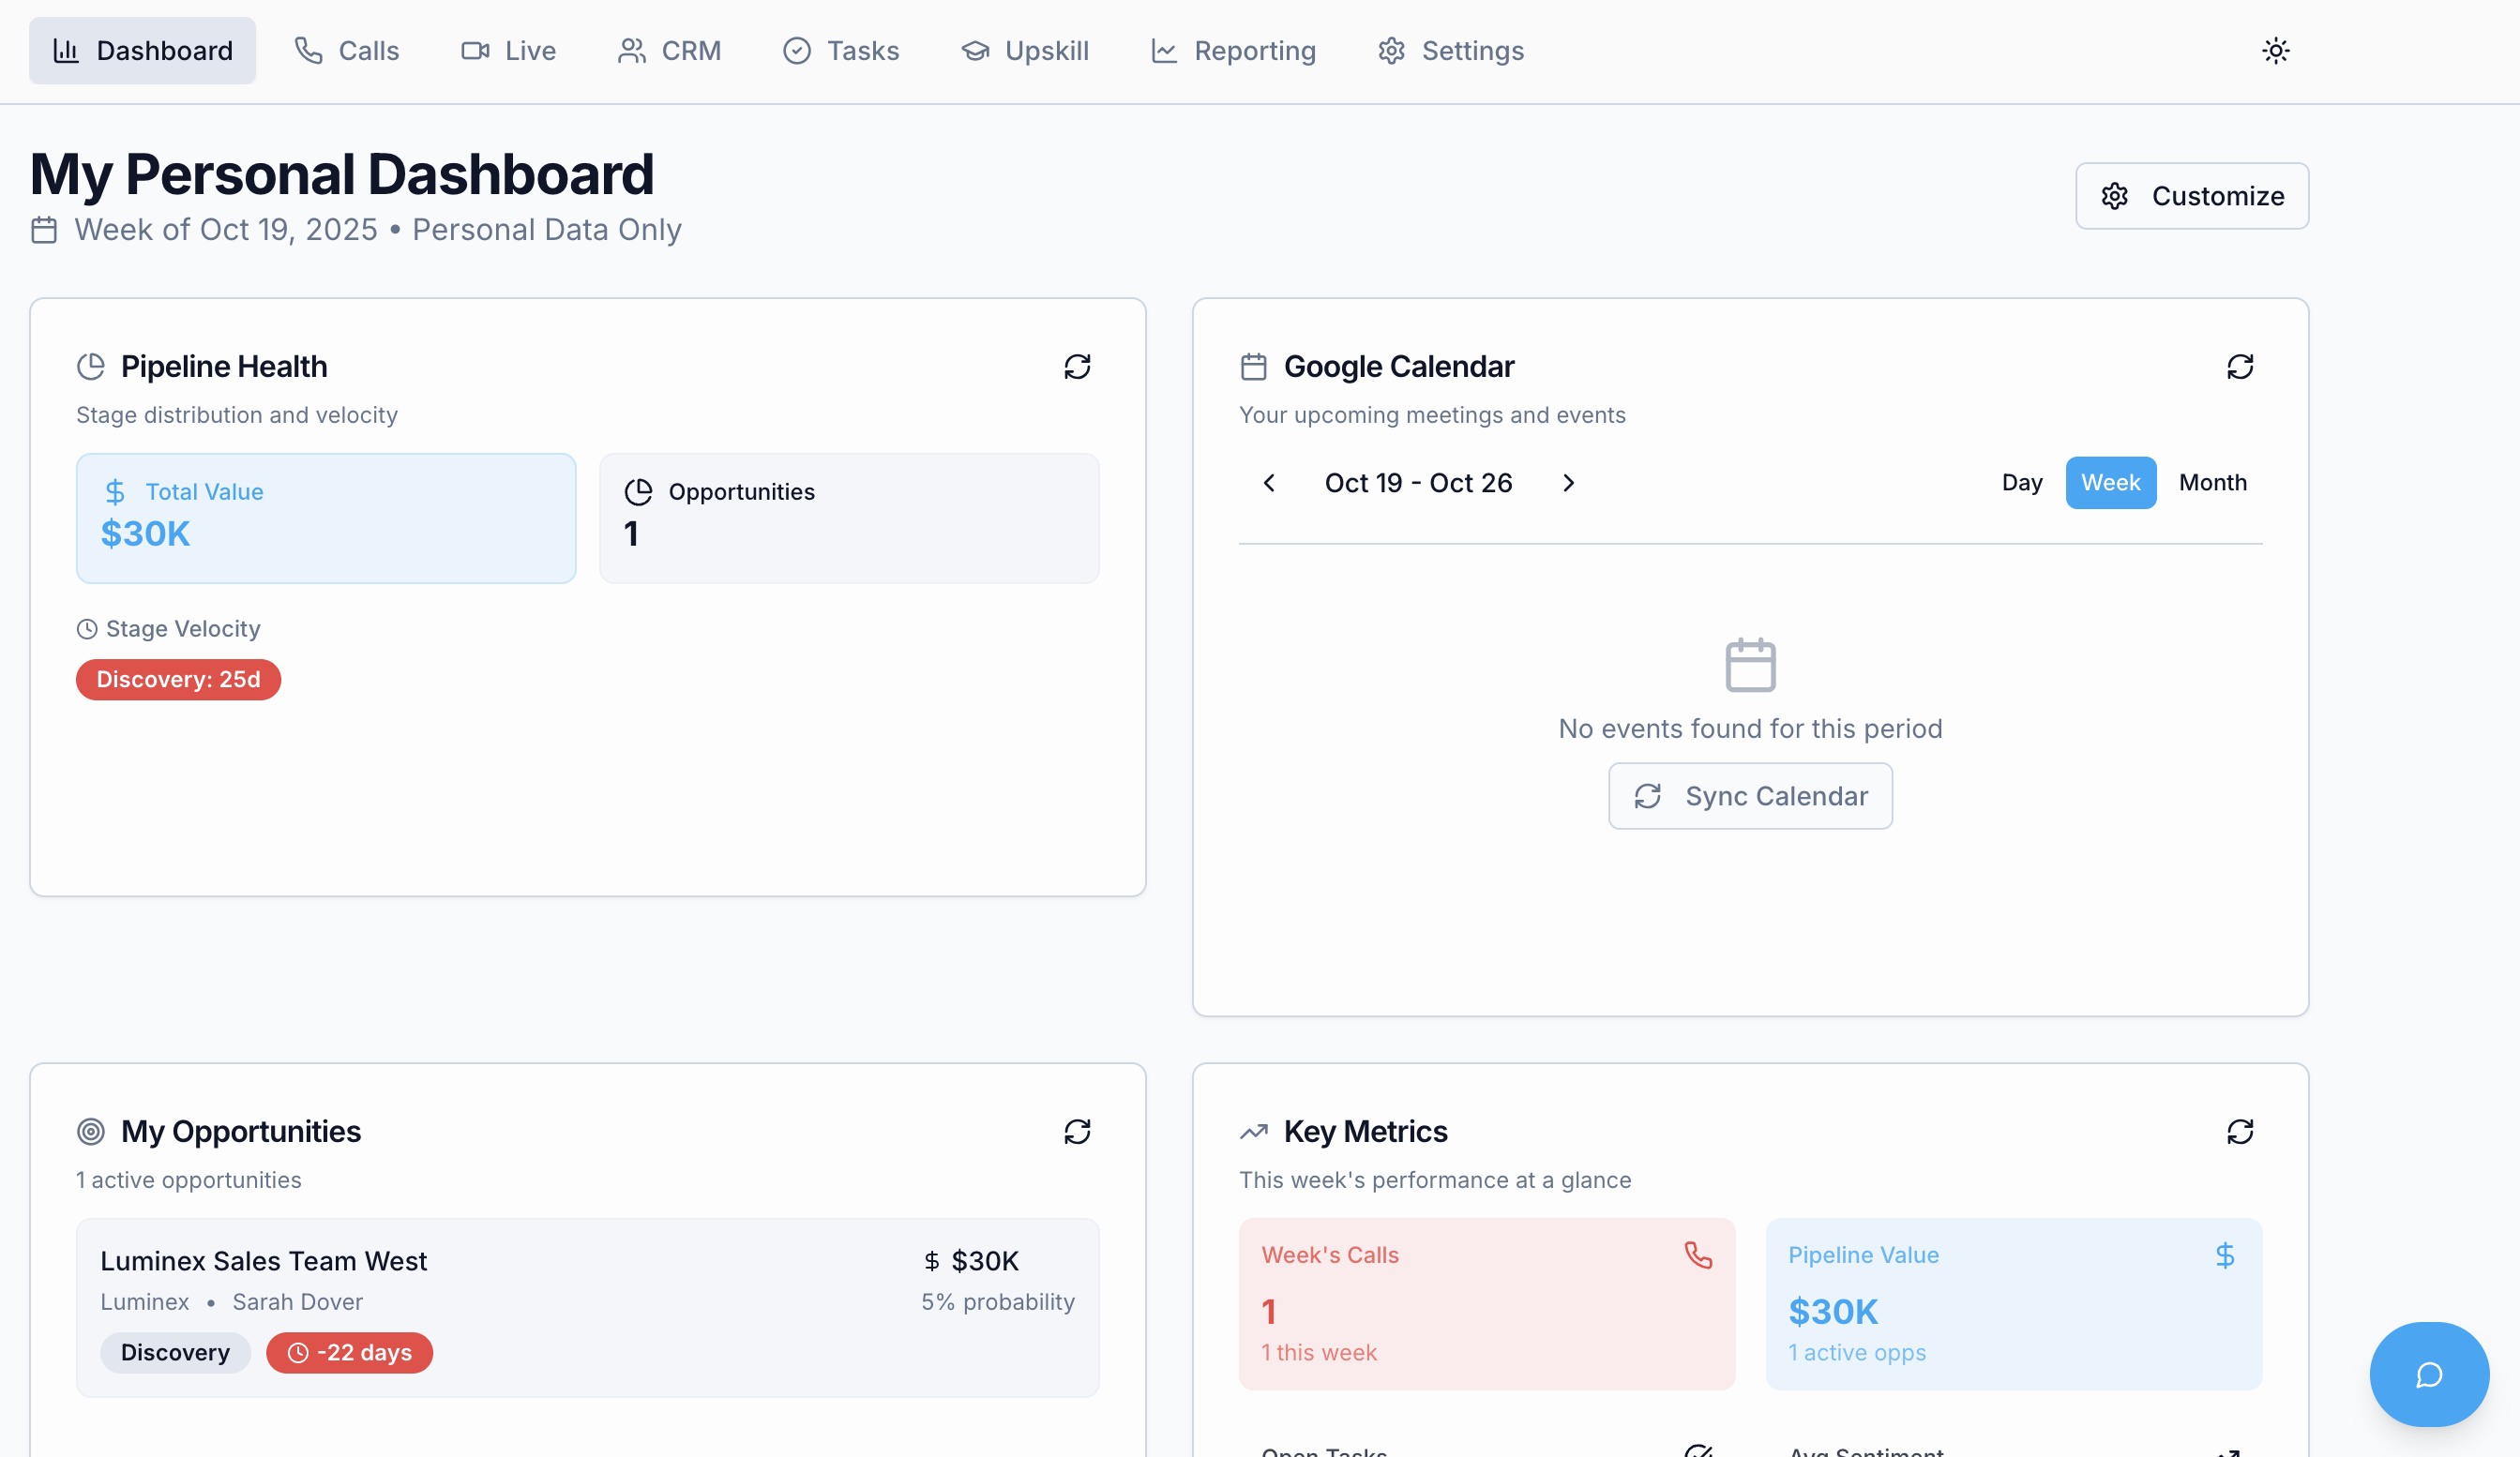Open the chat bubble floating button
Screen dimensions: 2520x1457
pos(2428,1374)
